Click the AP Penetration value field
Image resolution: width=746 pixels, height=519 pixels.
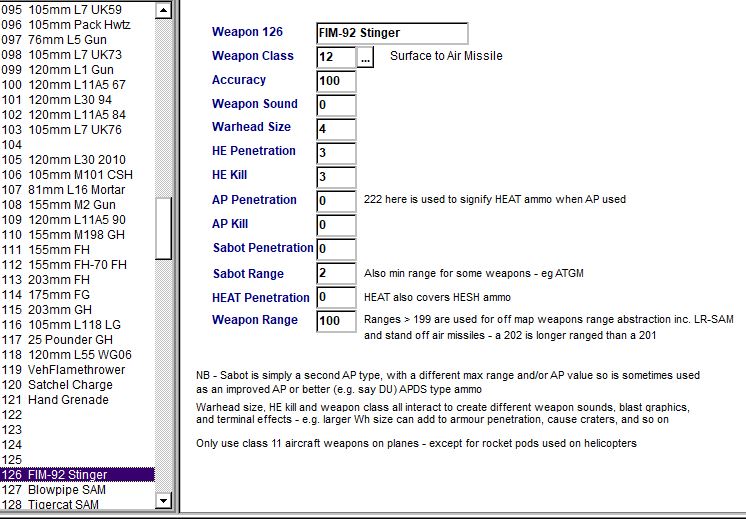pos(336,202)
